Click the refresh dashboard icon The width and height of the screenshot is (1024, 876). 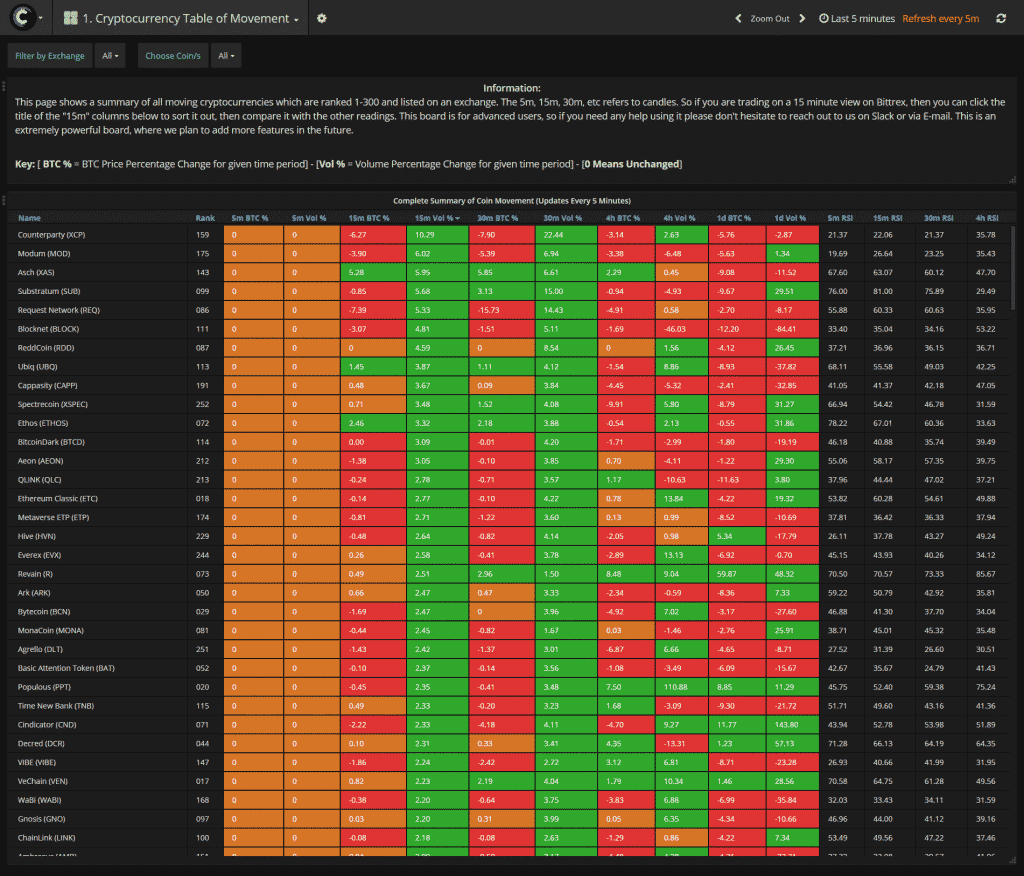tap(1001, 18)
